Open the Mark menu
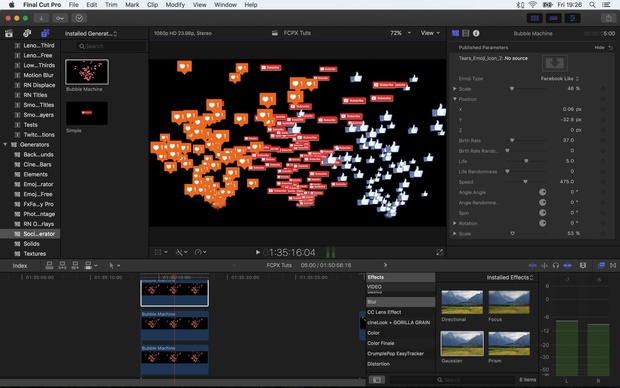Image resolution: width=620 pixels, height=388 pixels. pyautogui.click(x=132, y=5)
